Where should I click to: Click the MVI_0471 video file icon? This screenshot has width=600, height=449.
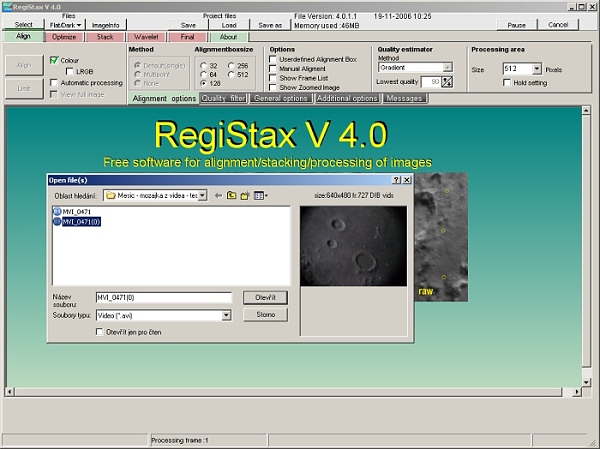coord(57,211)
